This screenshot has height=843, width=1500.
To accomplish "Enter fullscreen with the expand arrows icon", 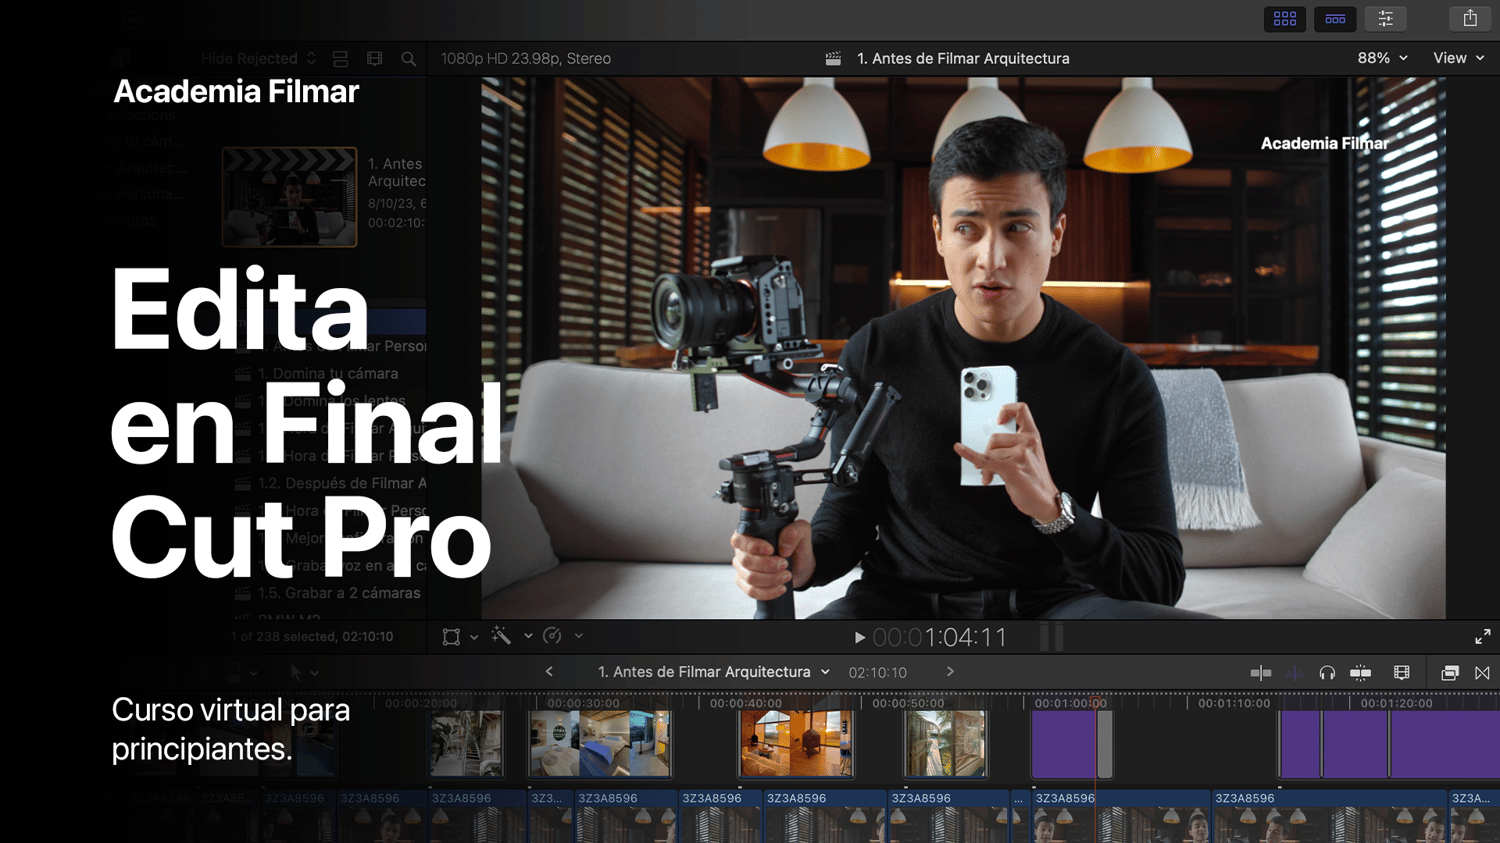I will click(1483, 637).
